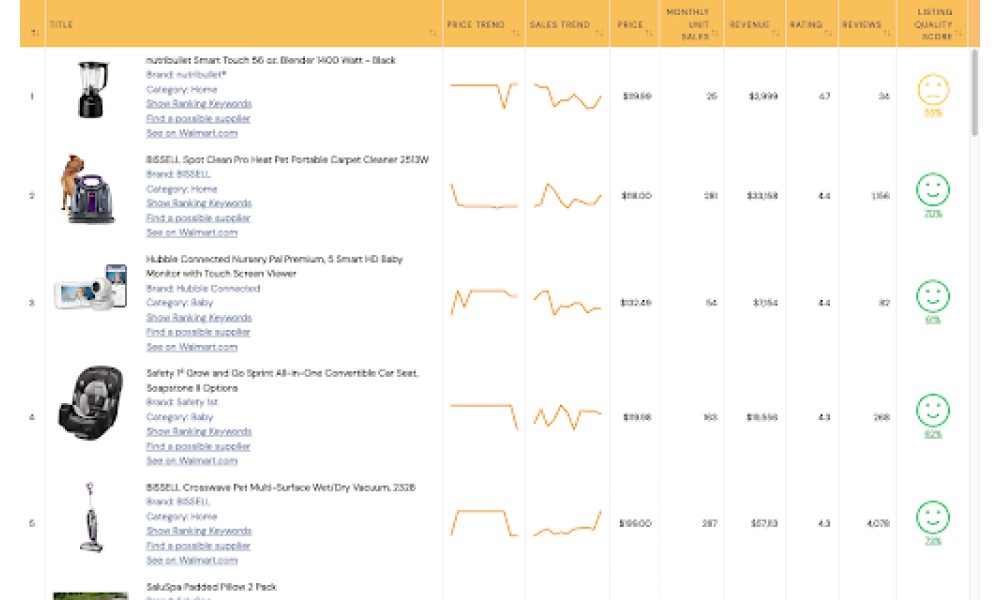Click the Hubble Connected Nursery Pal title

click(x=274, y=267)
